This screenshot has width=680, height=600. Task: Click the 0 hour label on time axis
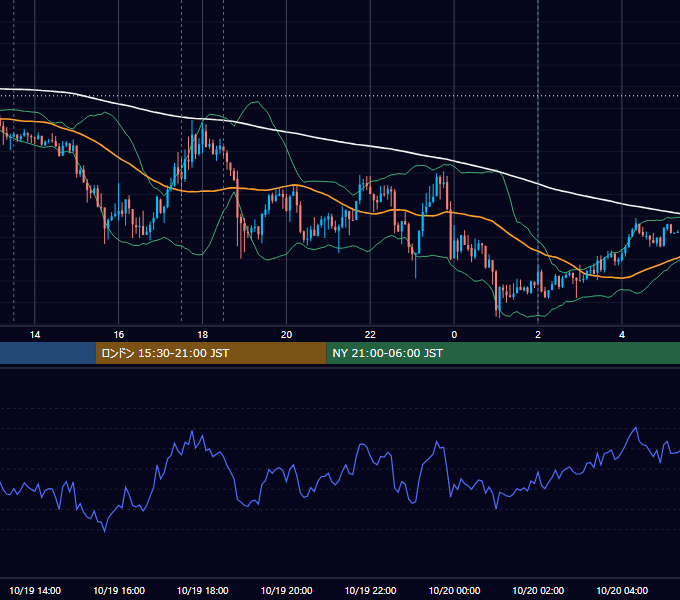[454, 335]
